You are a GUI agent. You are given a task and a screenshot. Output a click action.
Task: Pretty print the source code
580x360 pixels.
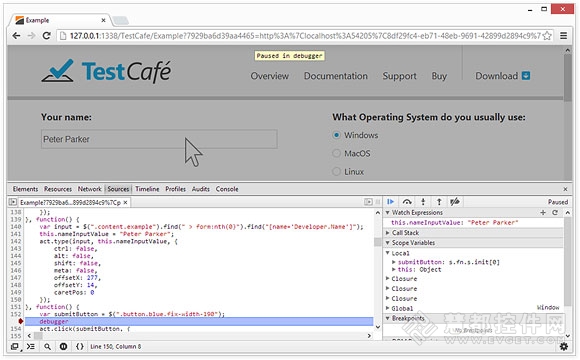tap(80, 347)
